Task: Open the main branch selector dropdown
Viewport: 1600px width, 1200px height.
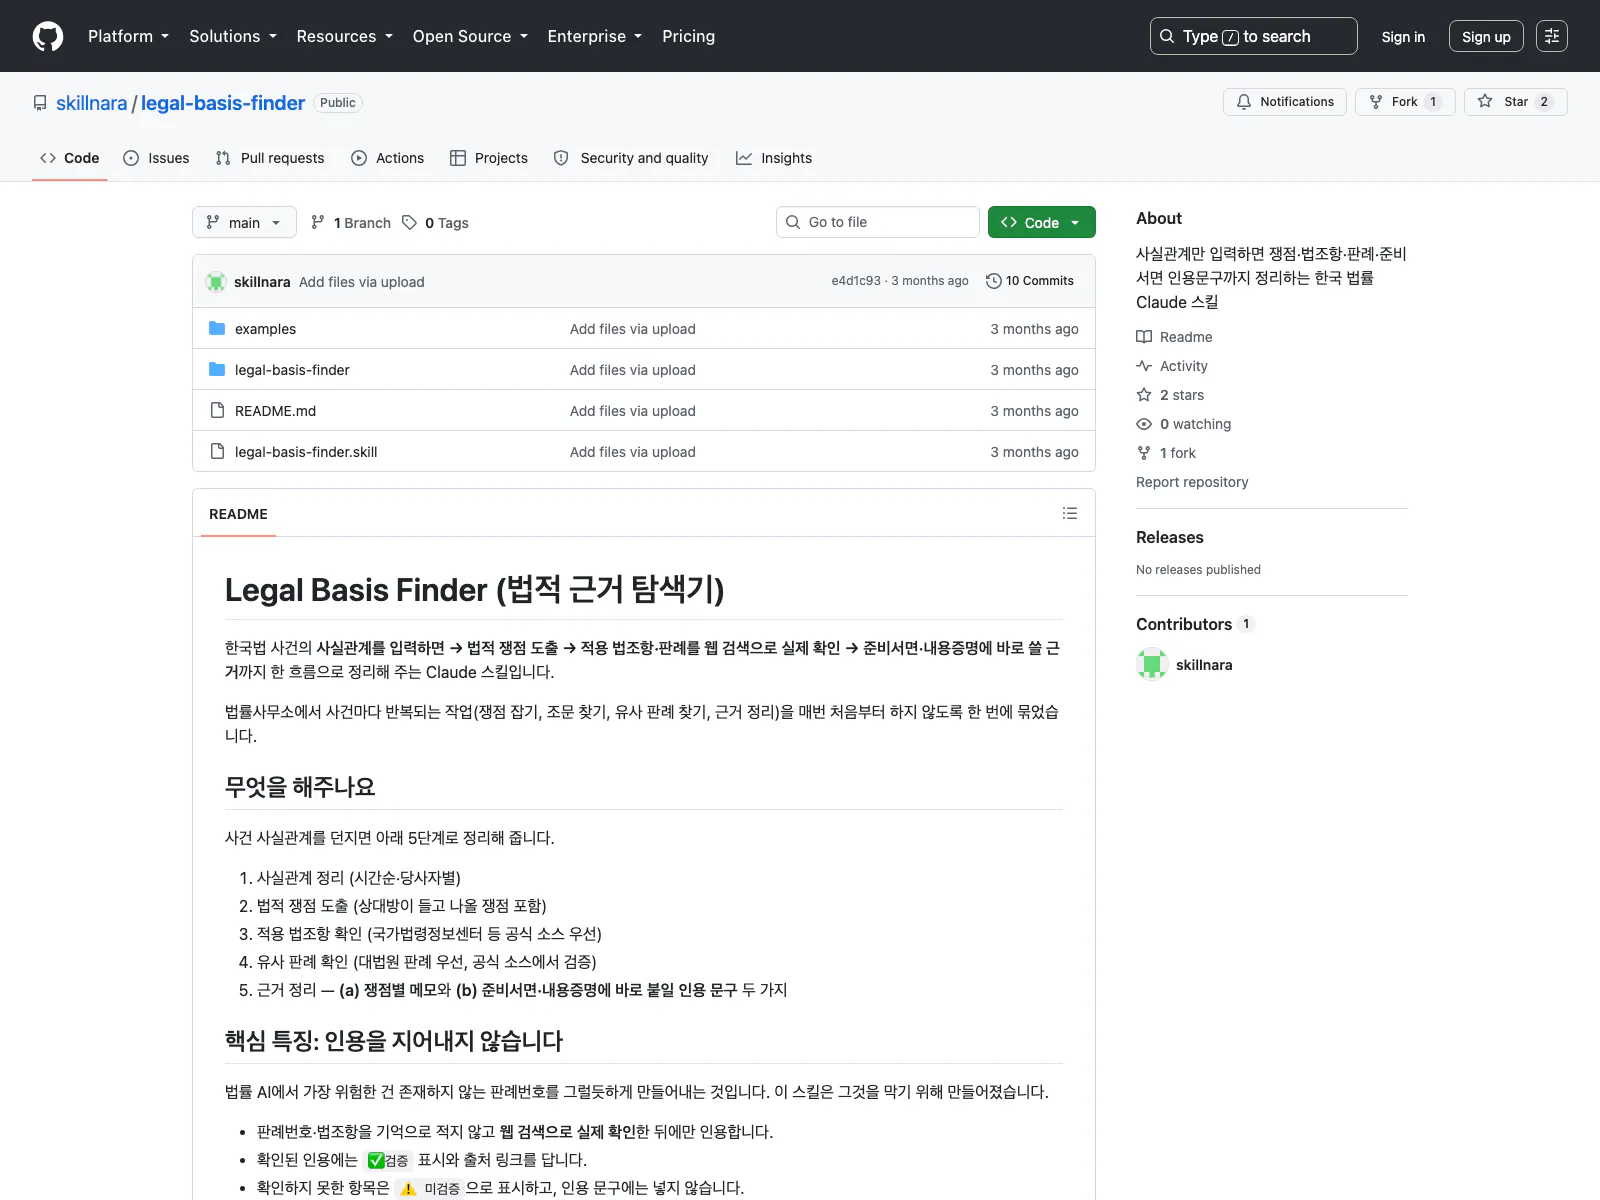Action: (244, 222)
